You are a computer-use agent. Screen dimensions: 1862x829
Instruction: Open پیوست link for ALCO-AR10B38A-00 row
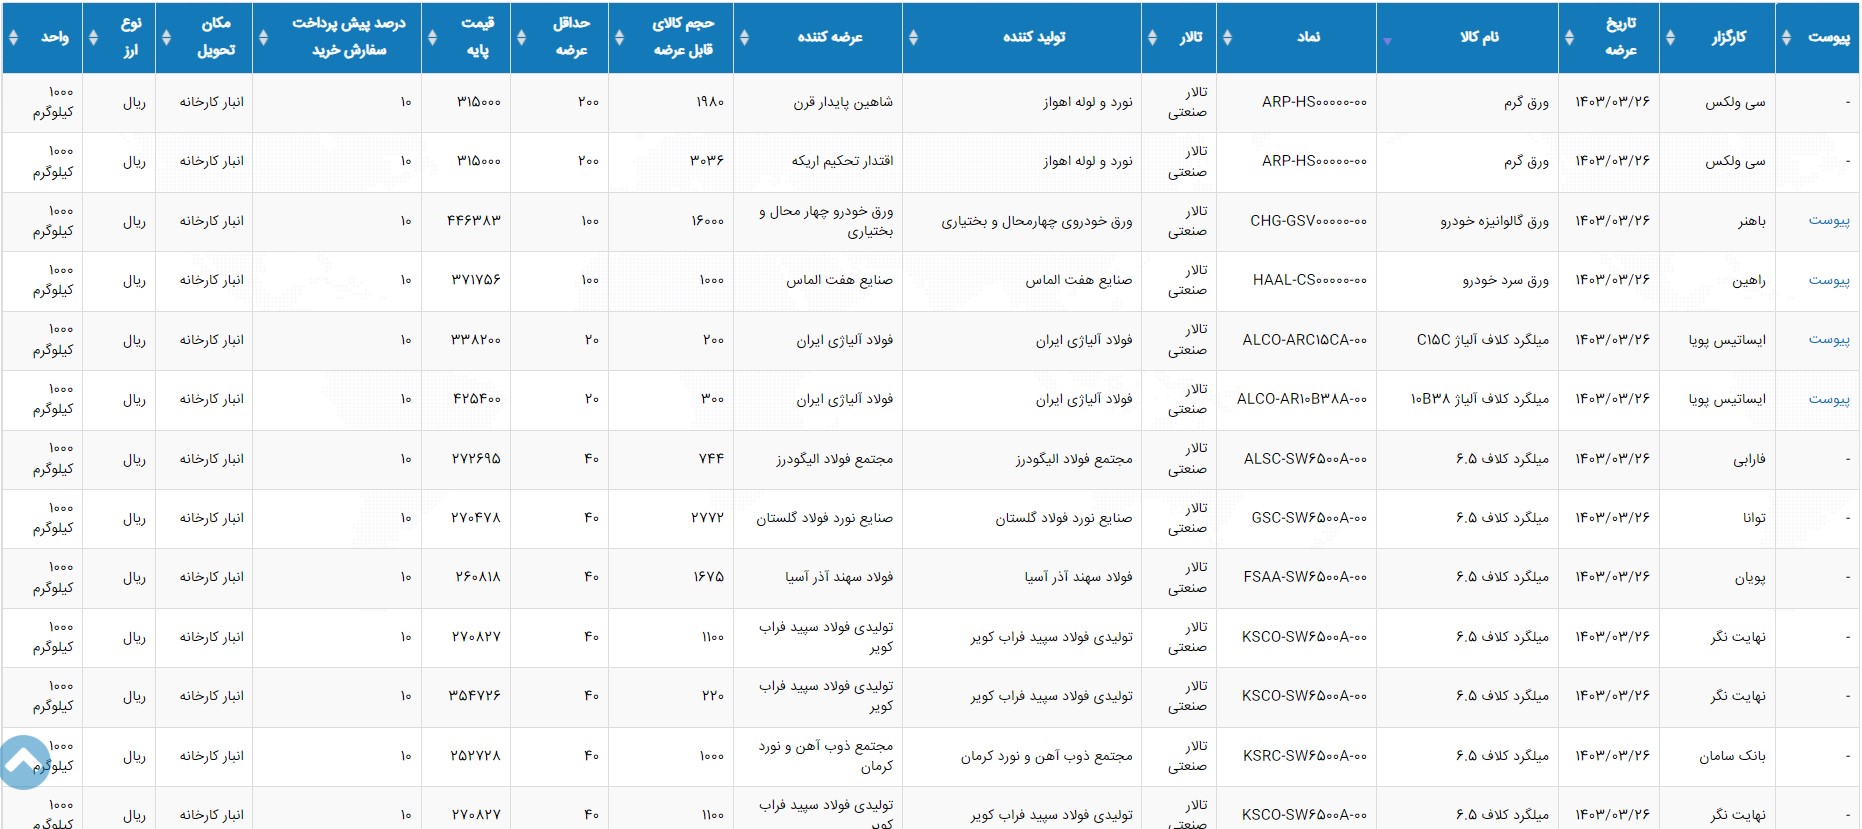coord(1828,399)
